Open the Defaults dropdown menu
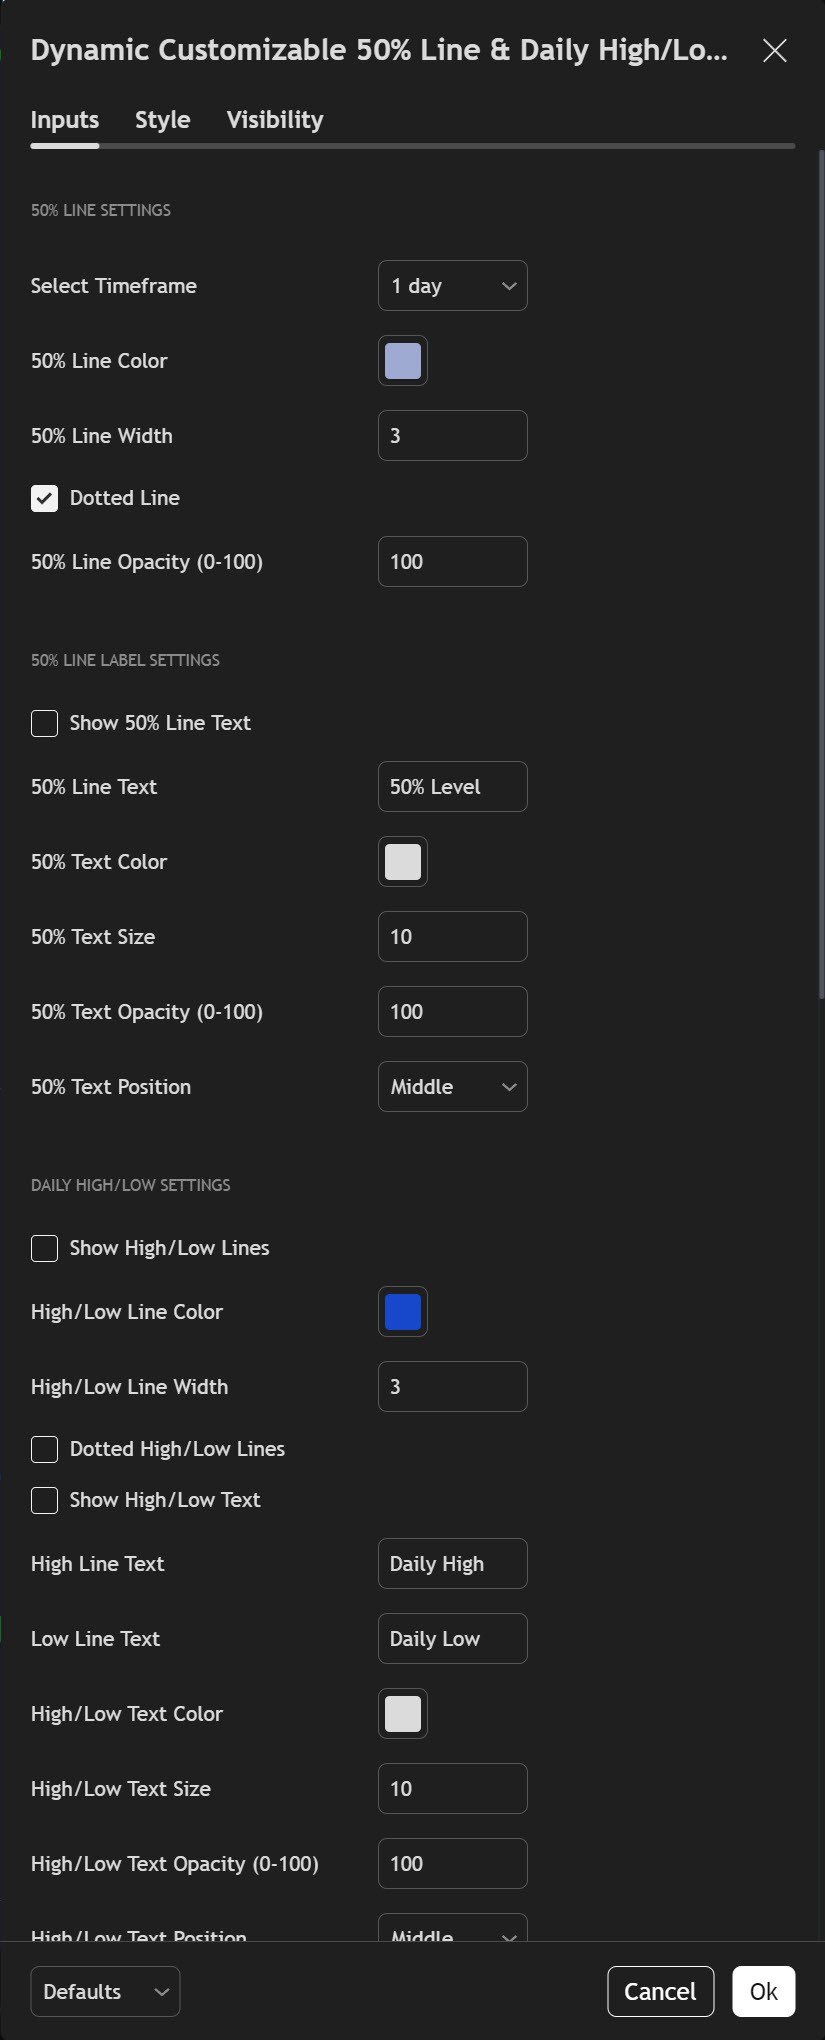 [105, 1992]
